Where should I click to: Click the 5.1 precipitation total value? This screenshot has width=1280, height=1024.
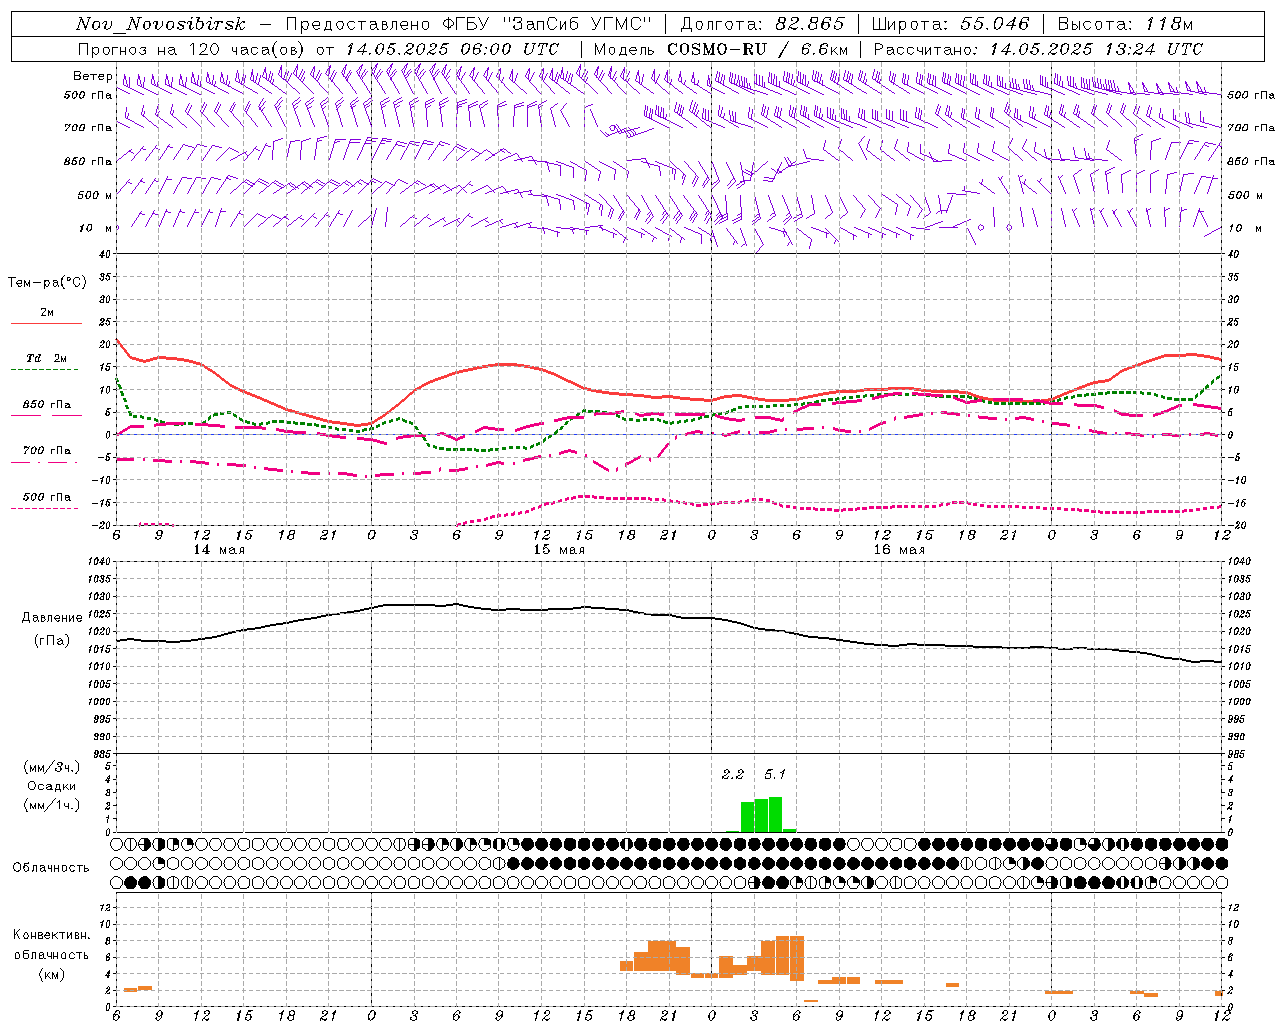pyautogui.click(x=775, y=774)
